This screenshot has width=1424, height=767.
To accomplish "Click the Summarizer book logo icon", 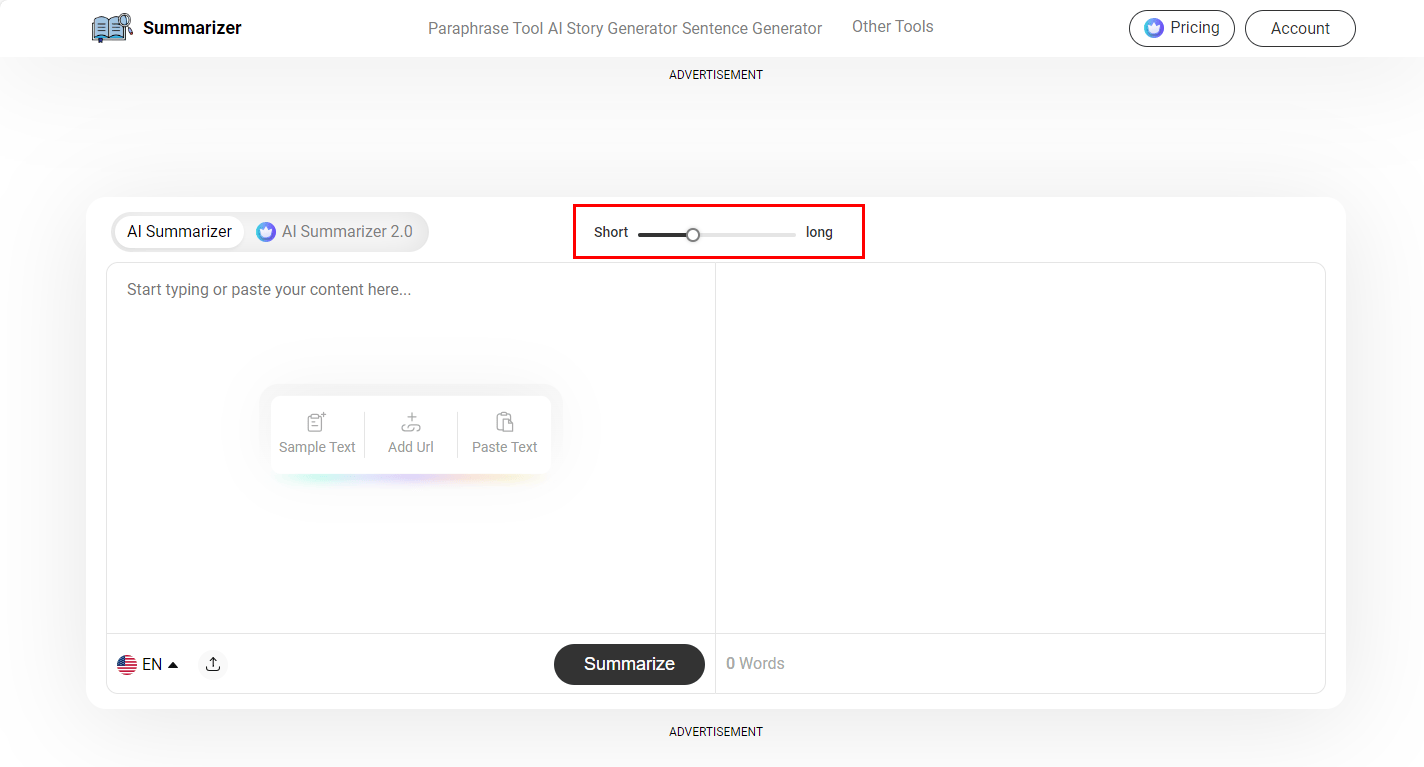I will point(112,28).
